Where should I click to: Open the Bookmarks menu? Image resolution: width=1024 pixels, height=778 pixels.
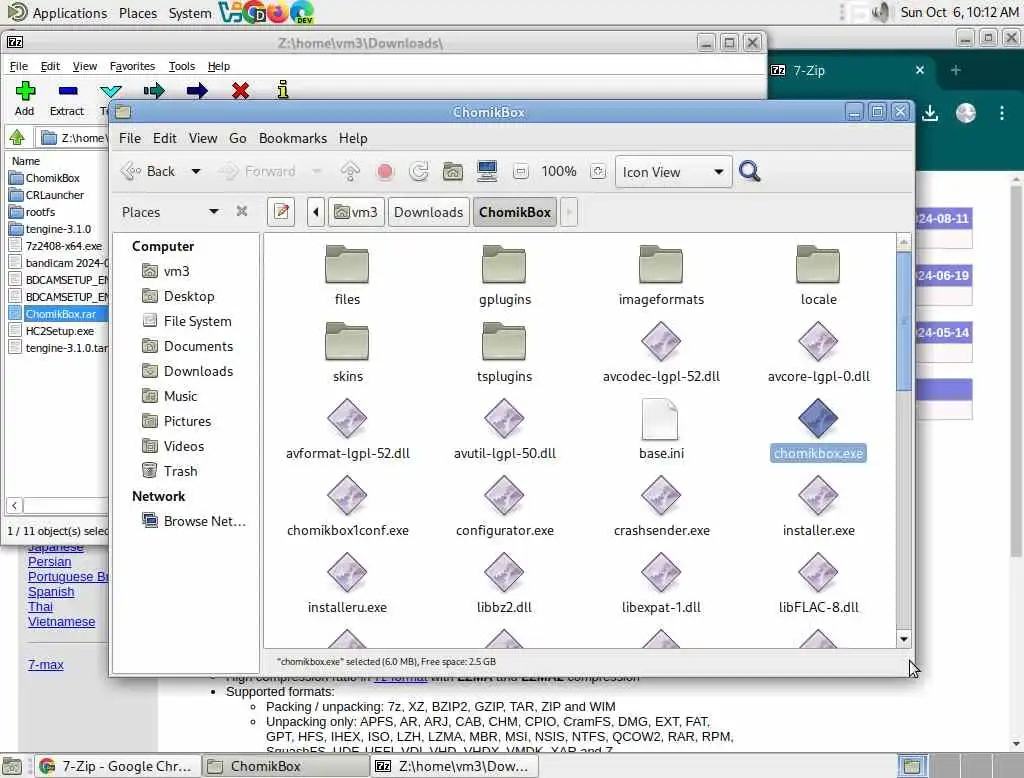[x=293, y=138]
